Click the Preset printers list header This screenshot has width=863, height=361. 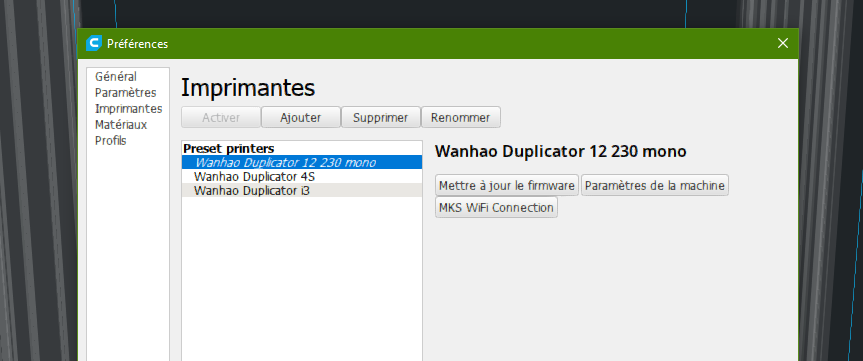228,149
